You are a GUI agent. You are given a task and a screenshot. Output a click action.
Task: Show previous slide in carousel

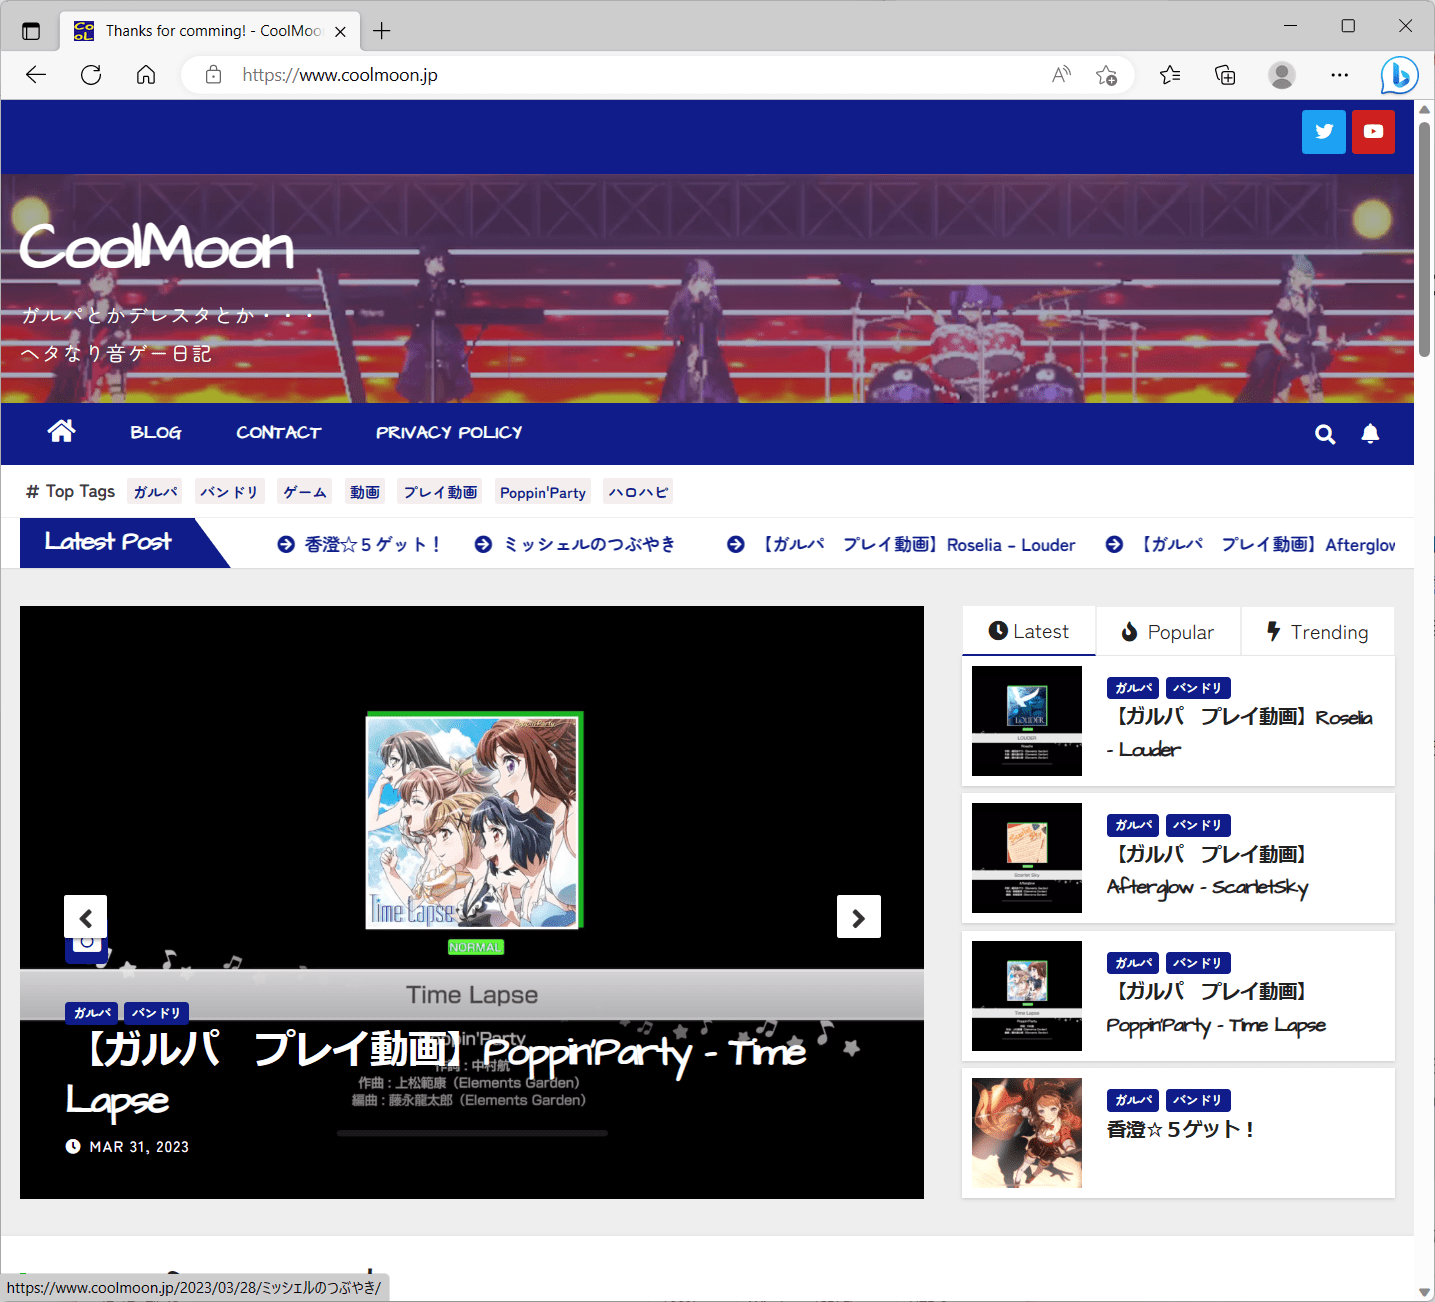pyautogui.click(x=86, y=917)
